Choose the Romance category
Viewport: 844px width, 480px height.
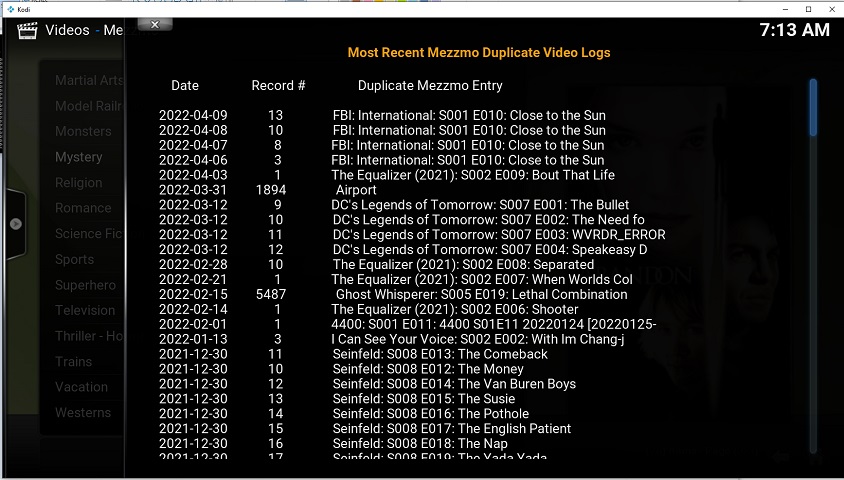click(x=83, y=208)
